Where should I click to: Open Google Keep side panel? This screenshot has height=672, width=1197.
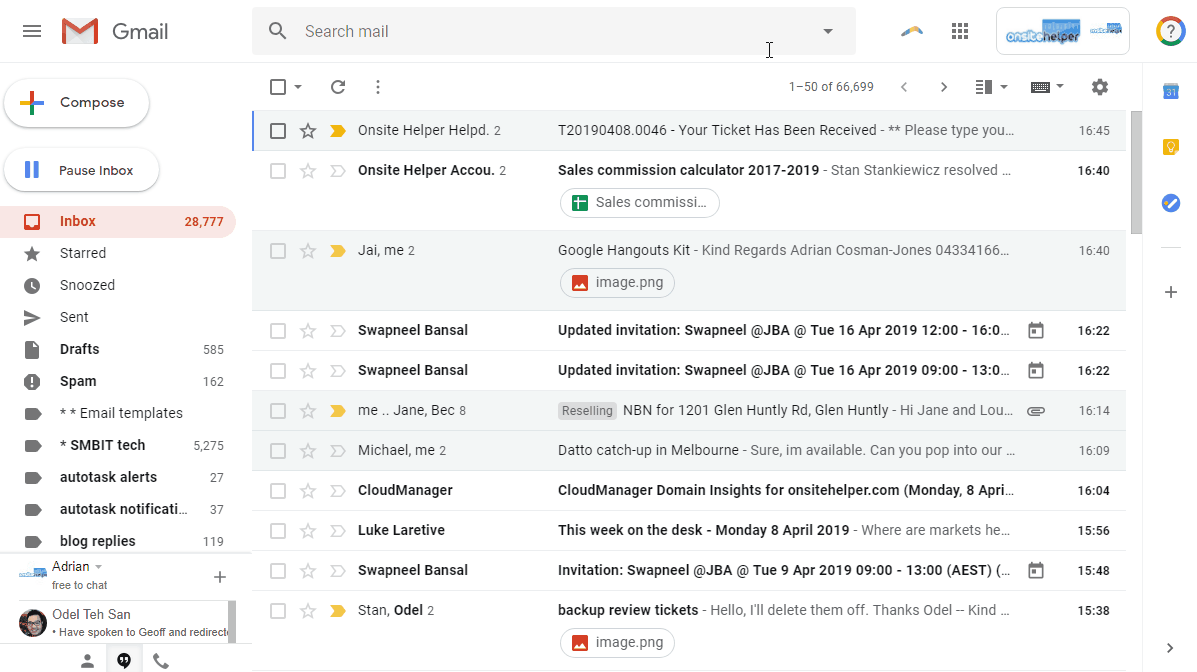[1170, 147]
